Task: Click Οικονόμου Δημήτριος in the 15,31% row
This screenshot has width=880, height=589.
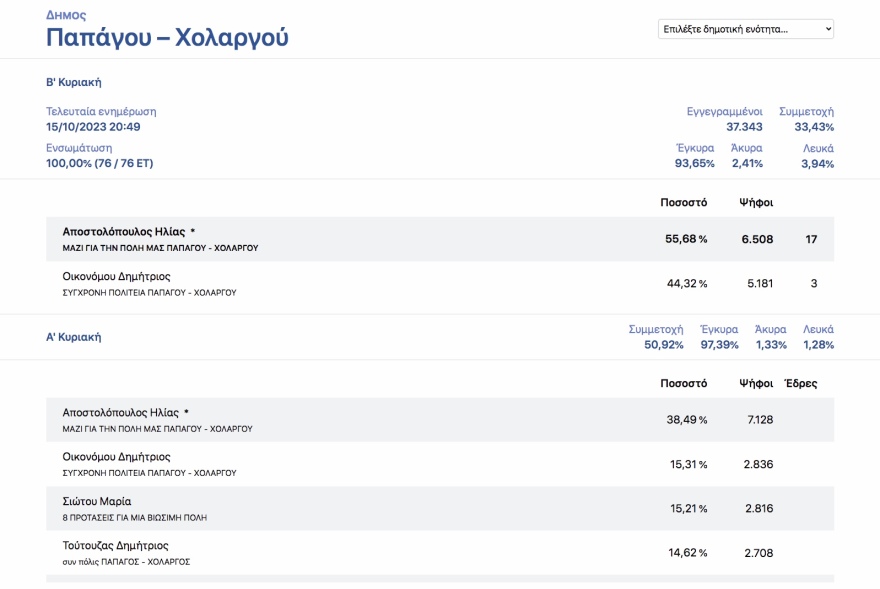Action: tap(116, 456)
